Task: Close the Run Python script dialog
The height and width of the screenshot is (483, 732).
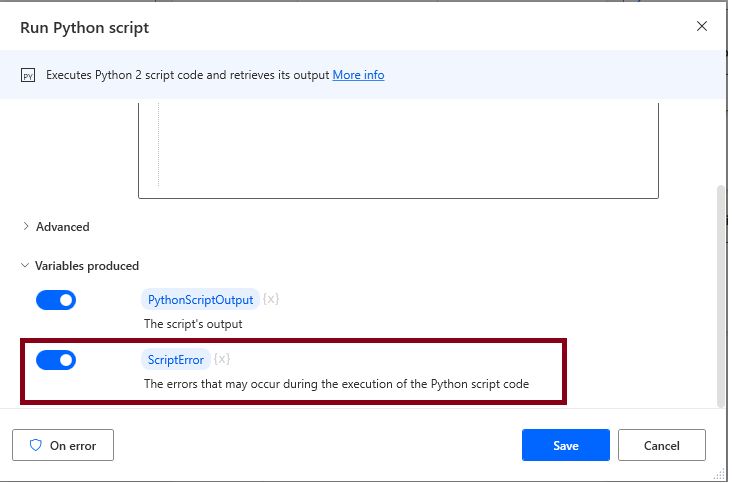Action: [702, 27]
